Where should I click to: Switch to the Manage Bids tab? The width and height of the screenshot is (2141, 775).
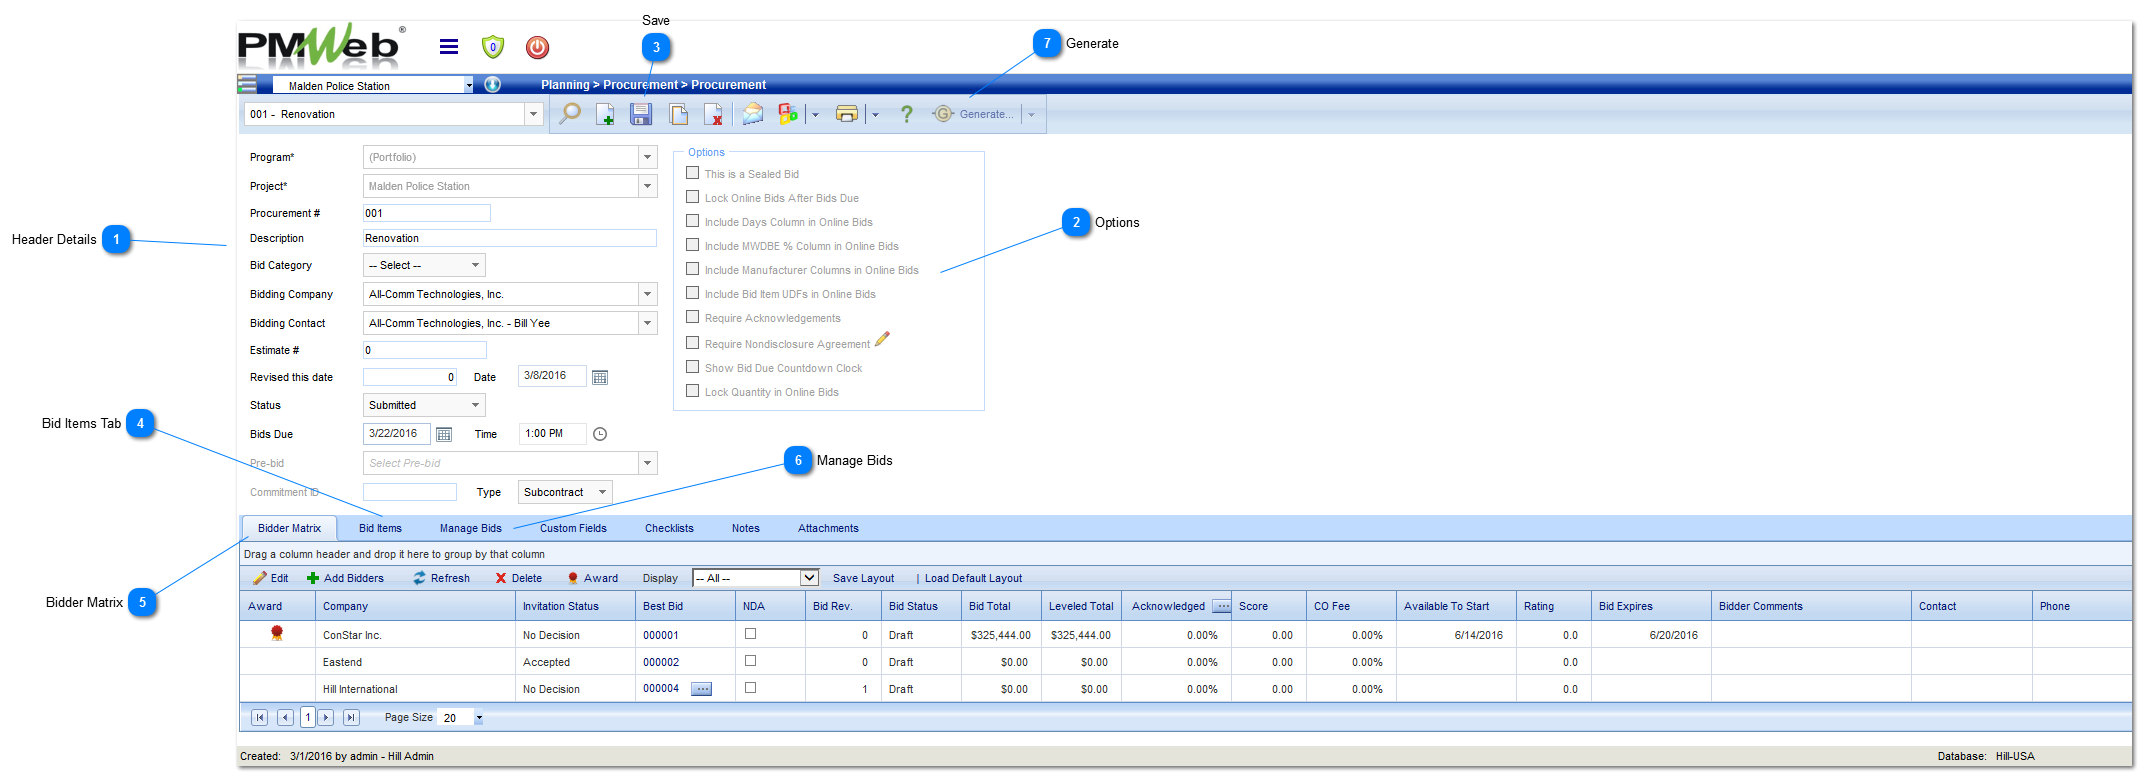click(471, 528)
